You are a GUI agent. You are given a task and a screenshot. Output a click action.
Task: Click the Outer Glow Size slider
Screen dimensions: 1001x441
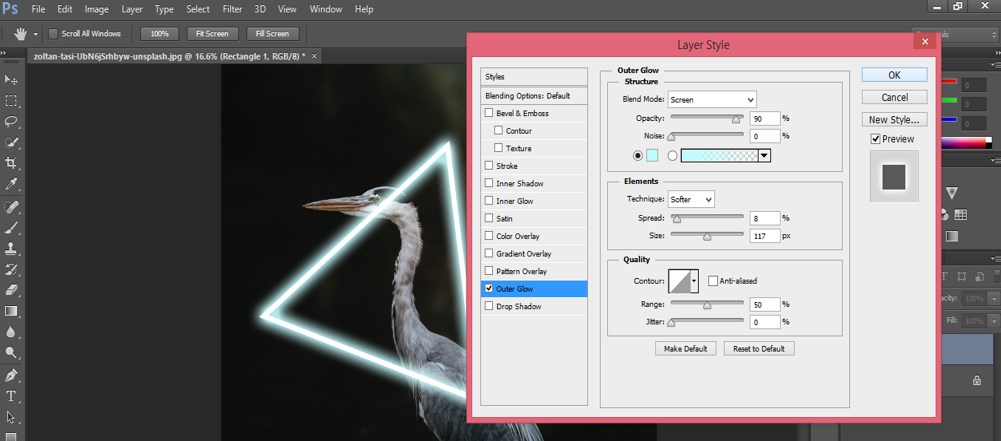707,235
